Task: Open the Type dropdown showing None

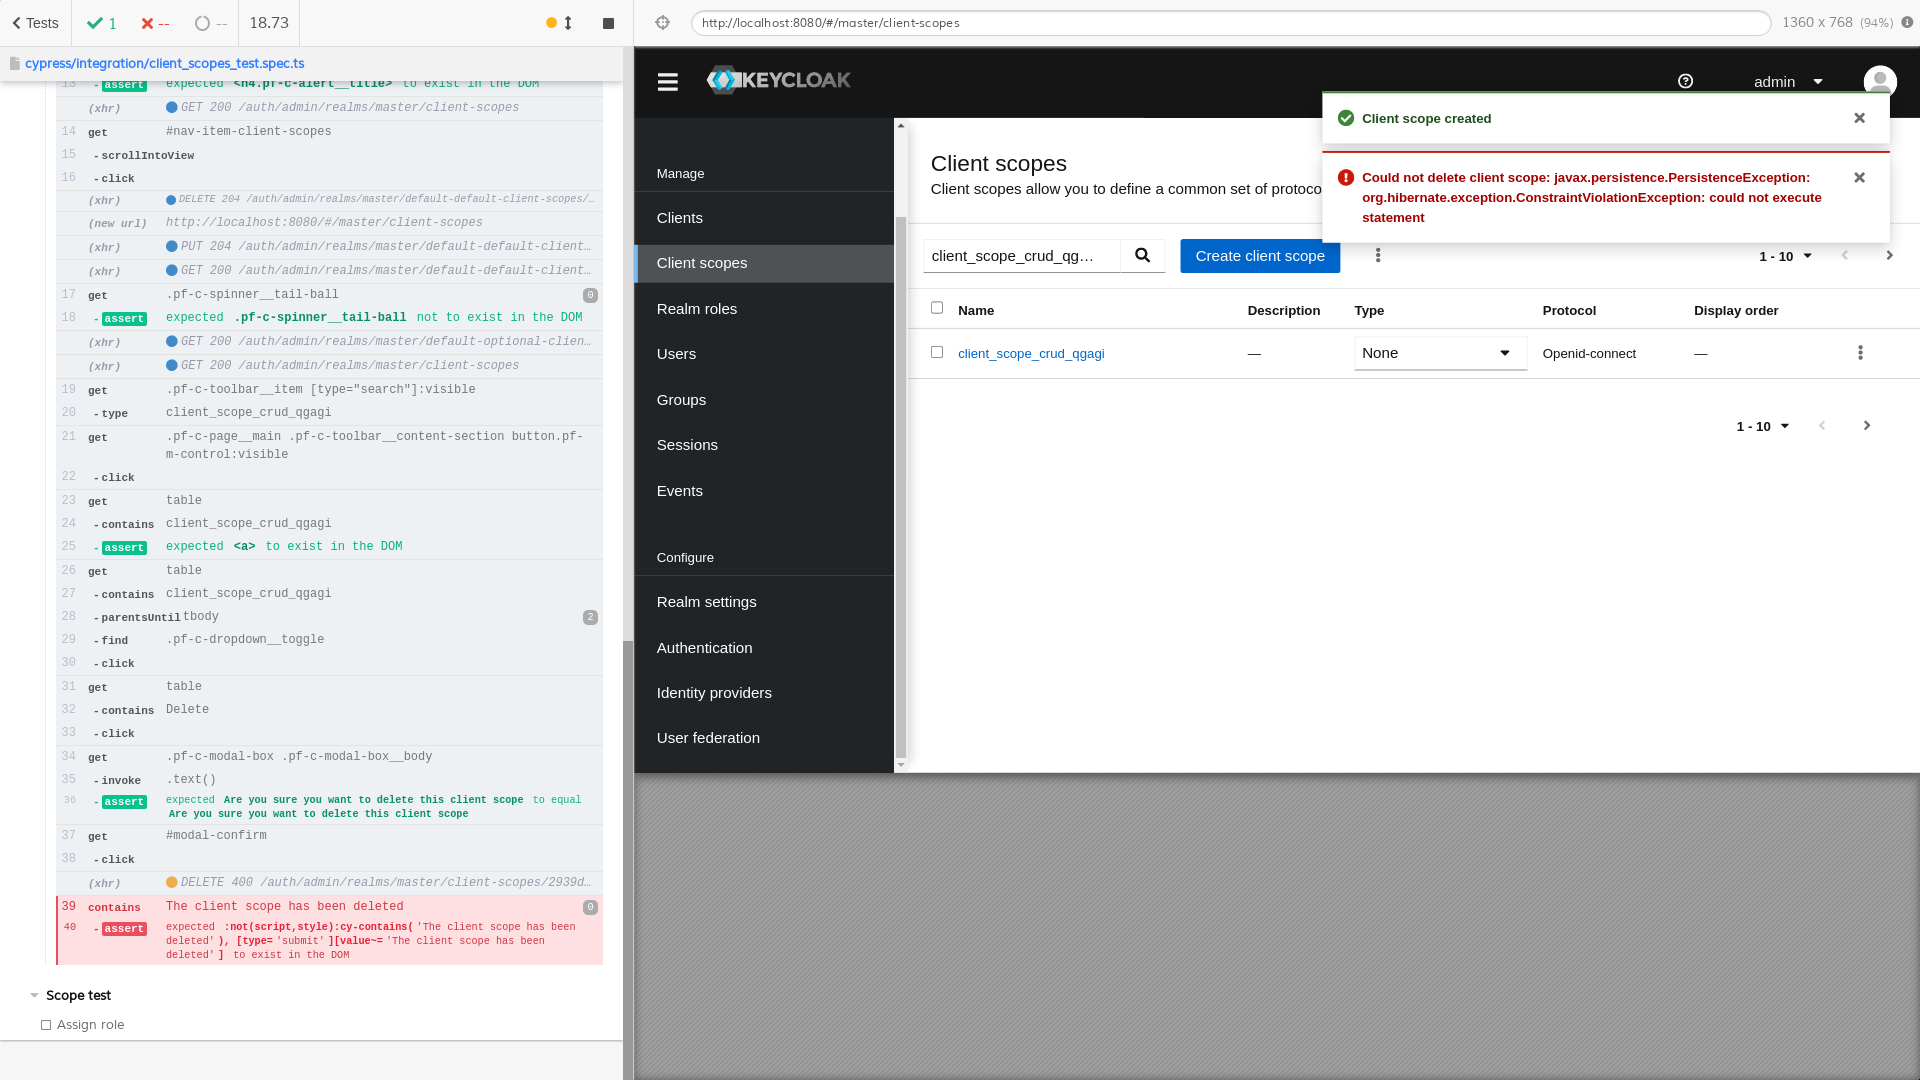Action: click(1439, 353)
